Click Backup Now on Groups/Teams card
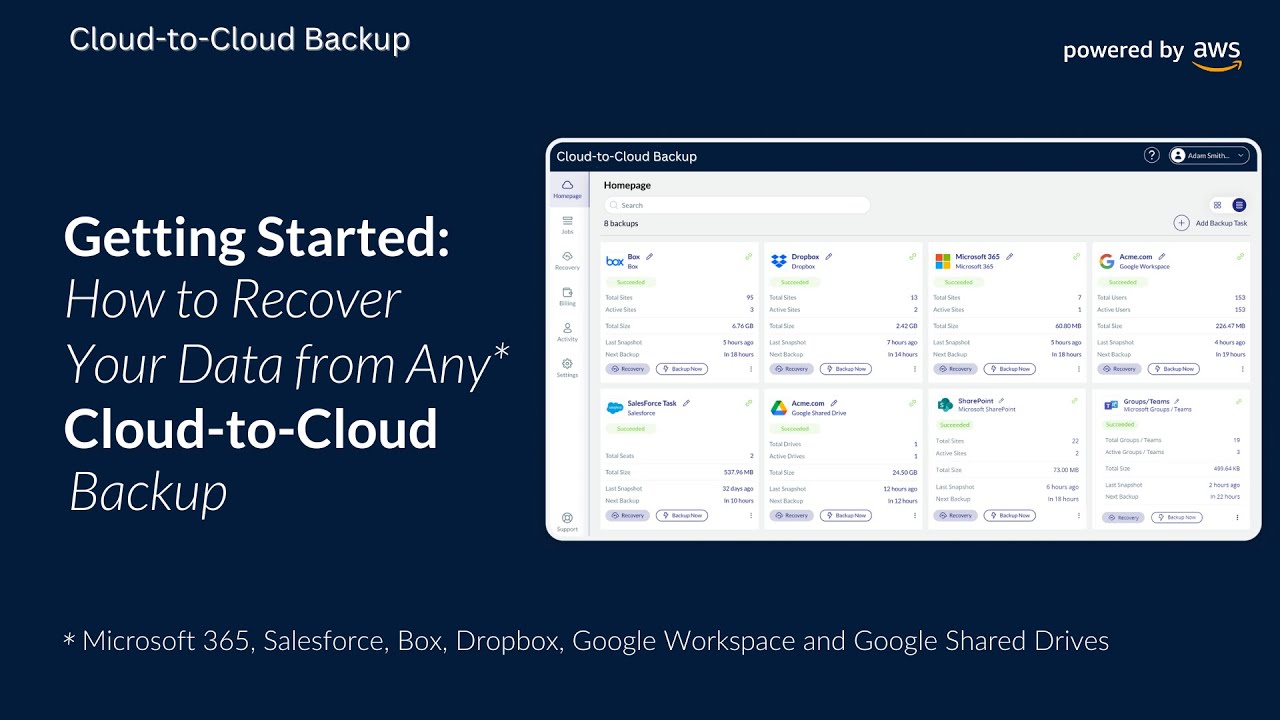Screen dimensions: 1280x720 1177,518
